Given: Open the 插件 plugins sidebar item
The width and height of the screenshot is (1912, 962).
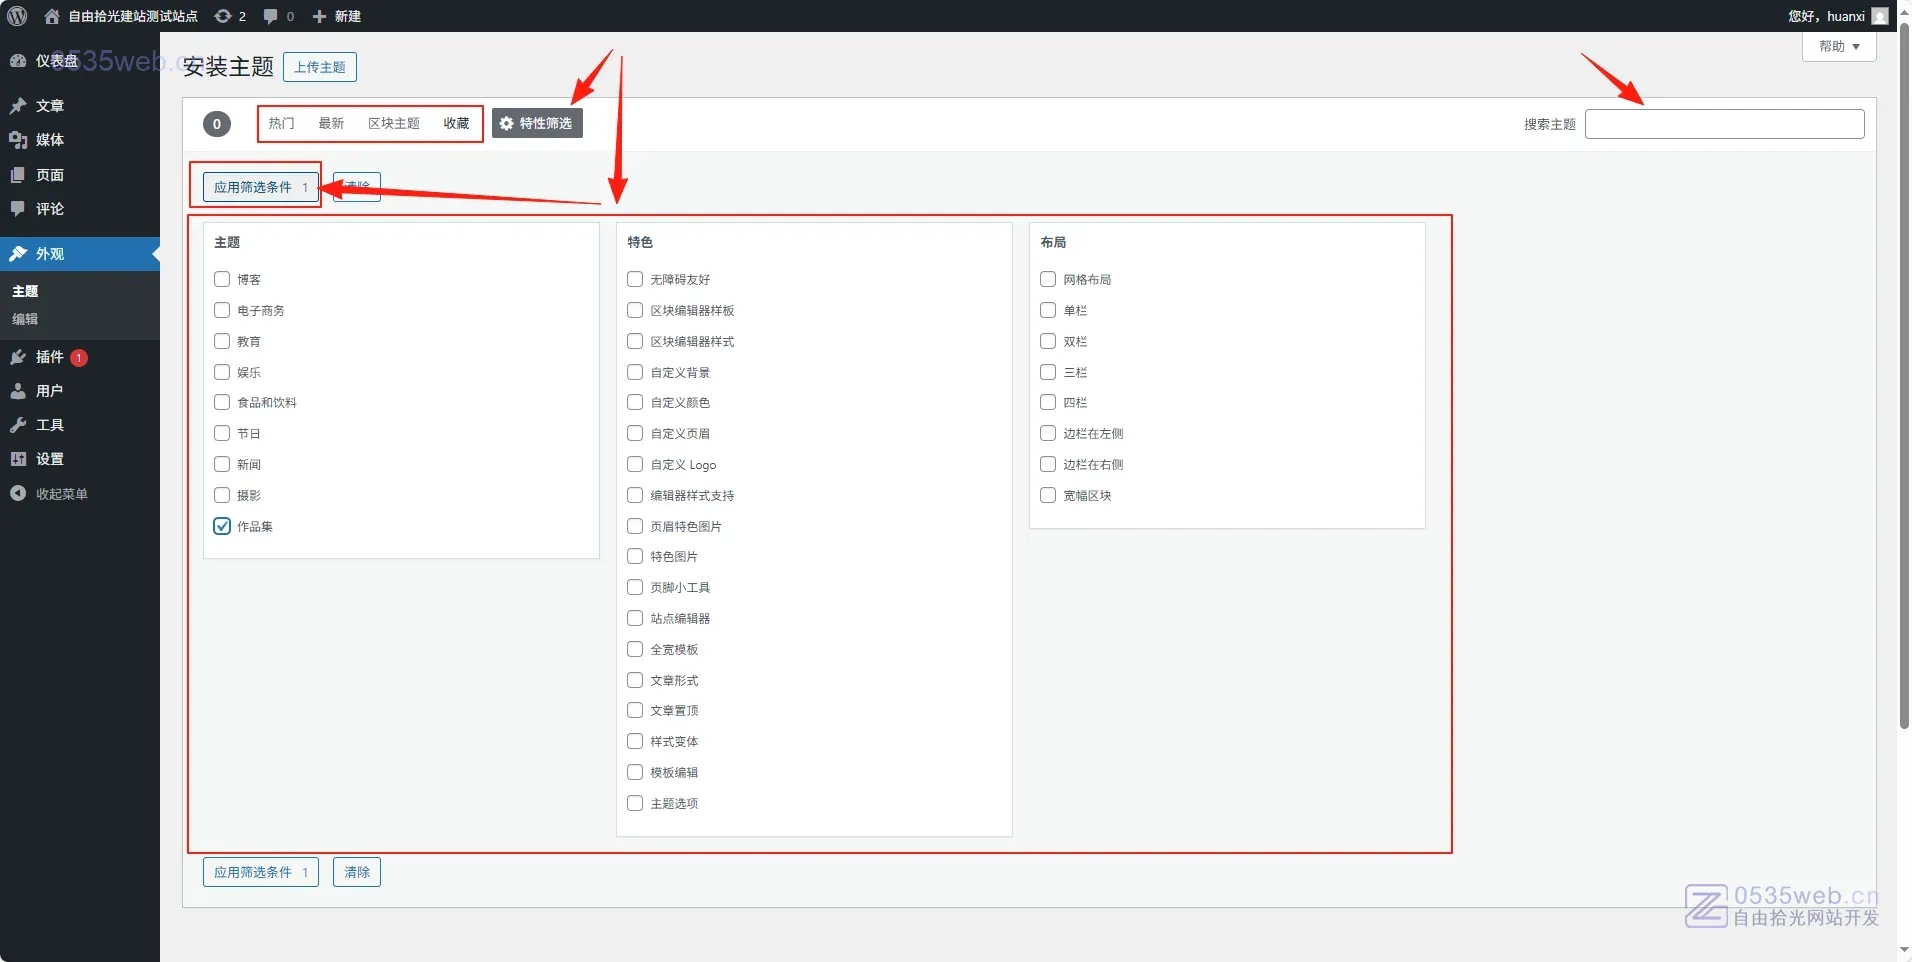Looking at the screenshot, I should [50, 357].
